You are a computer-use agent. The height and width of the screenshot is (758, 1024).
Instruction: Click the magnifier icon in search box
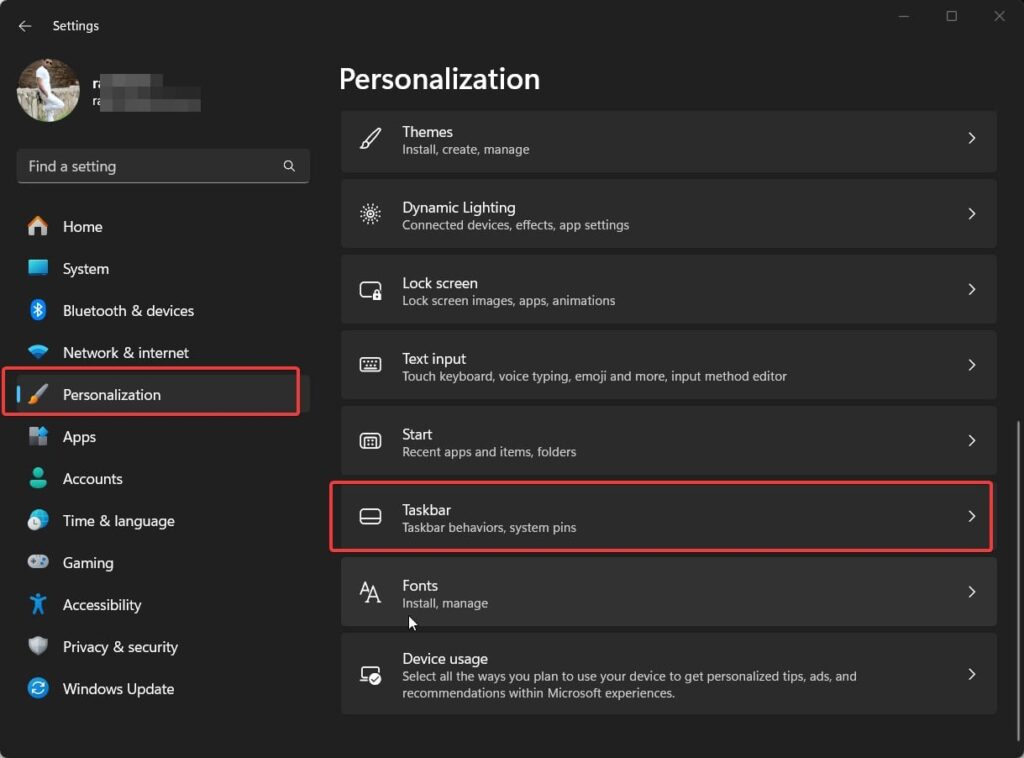[289, 166]
